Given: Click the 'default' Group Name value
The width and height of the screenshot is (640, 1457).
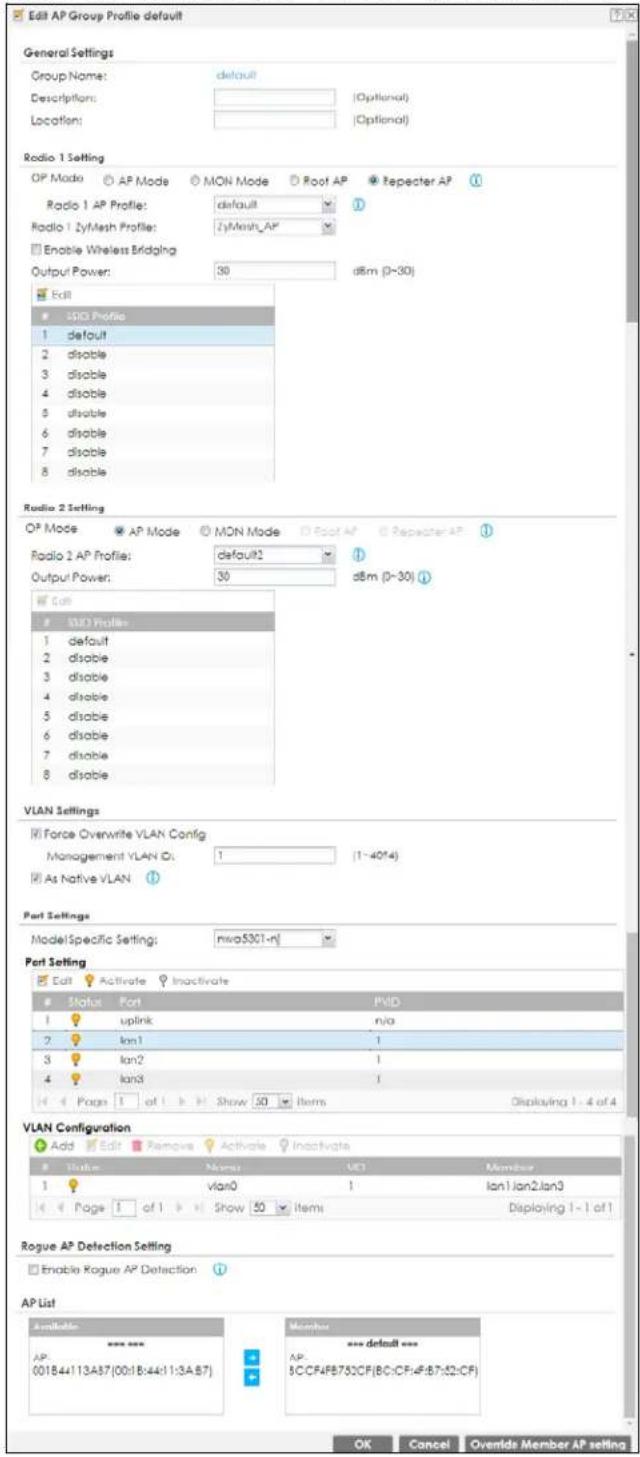Looking at the screenshot, I should point(236,74).
